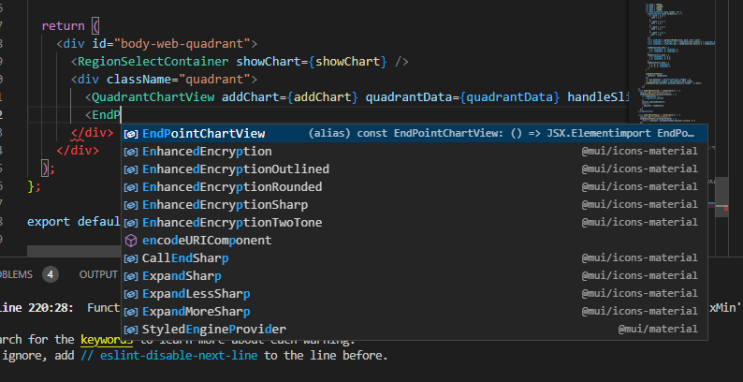Select the CallEndSharp suggestion
Image resolution: width=743 pixels, height=382 pixels.
pos(415,258)
